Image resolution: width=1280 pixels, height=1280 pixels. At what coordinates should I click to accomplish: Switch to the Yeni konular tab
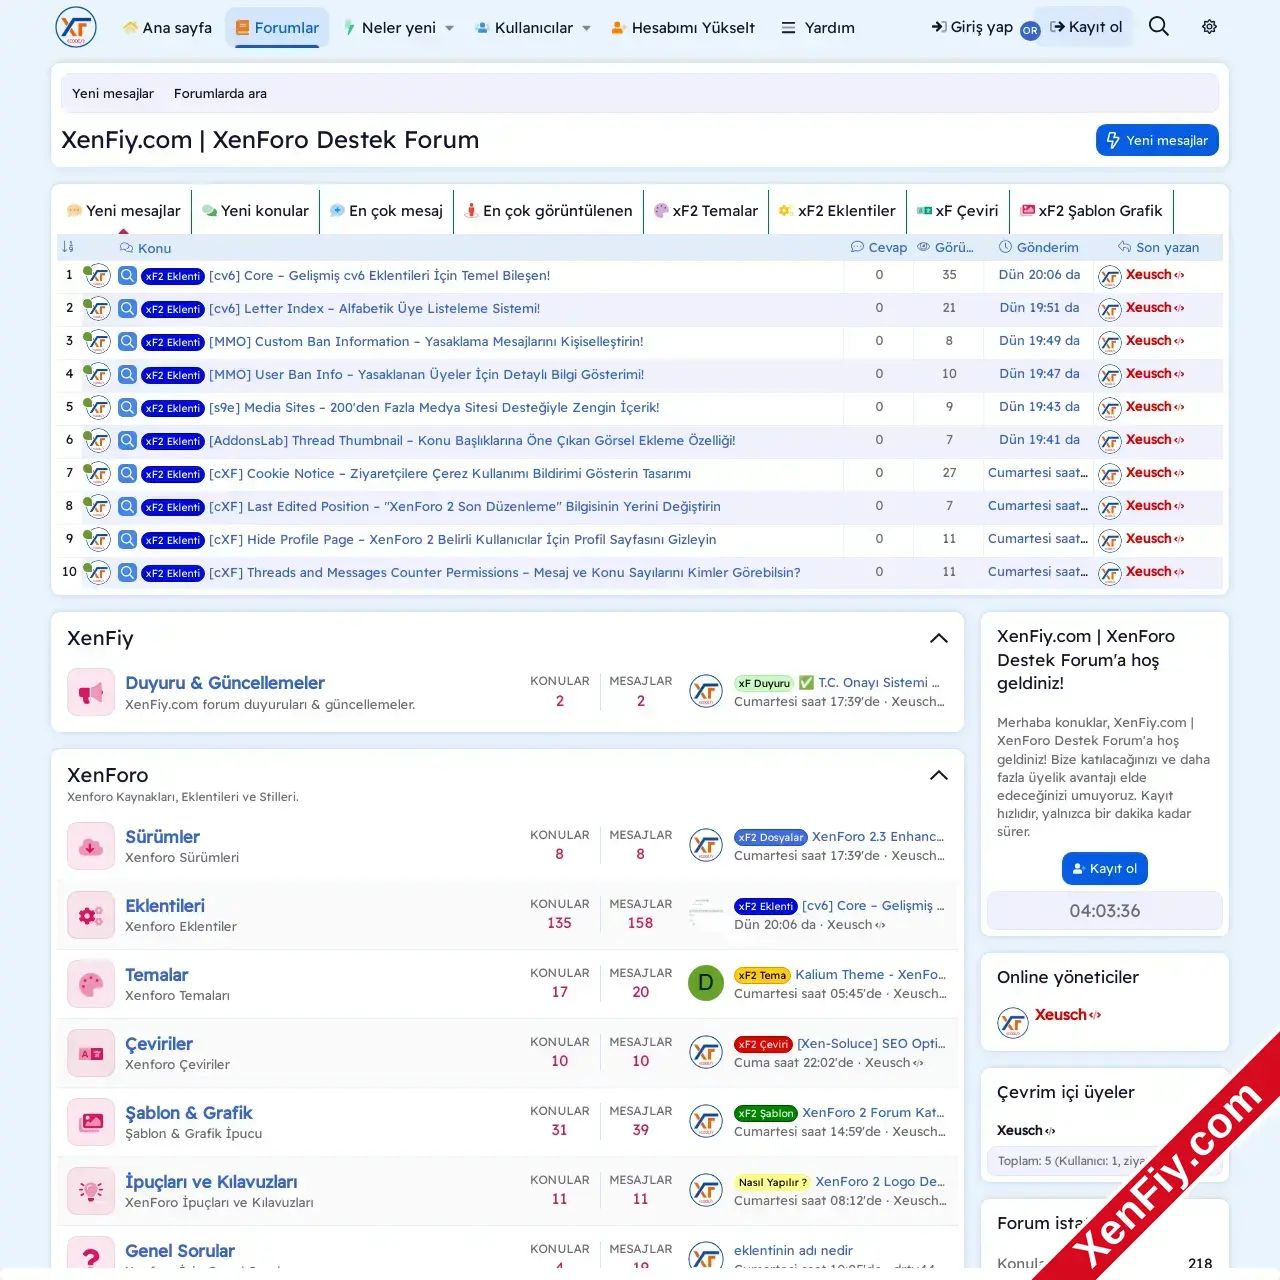(256, 211)
